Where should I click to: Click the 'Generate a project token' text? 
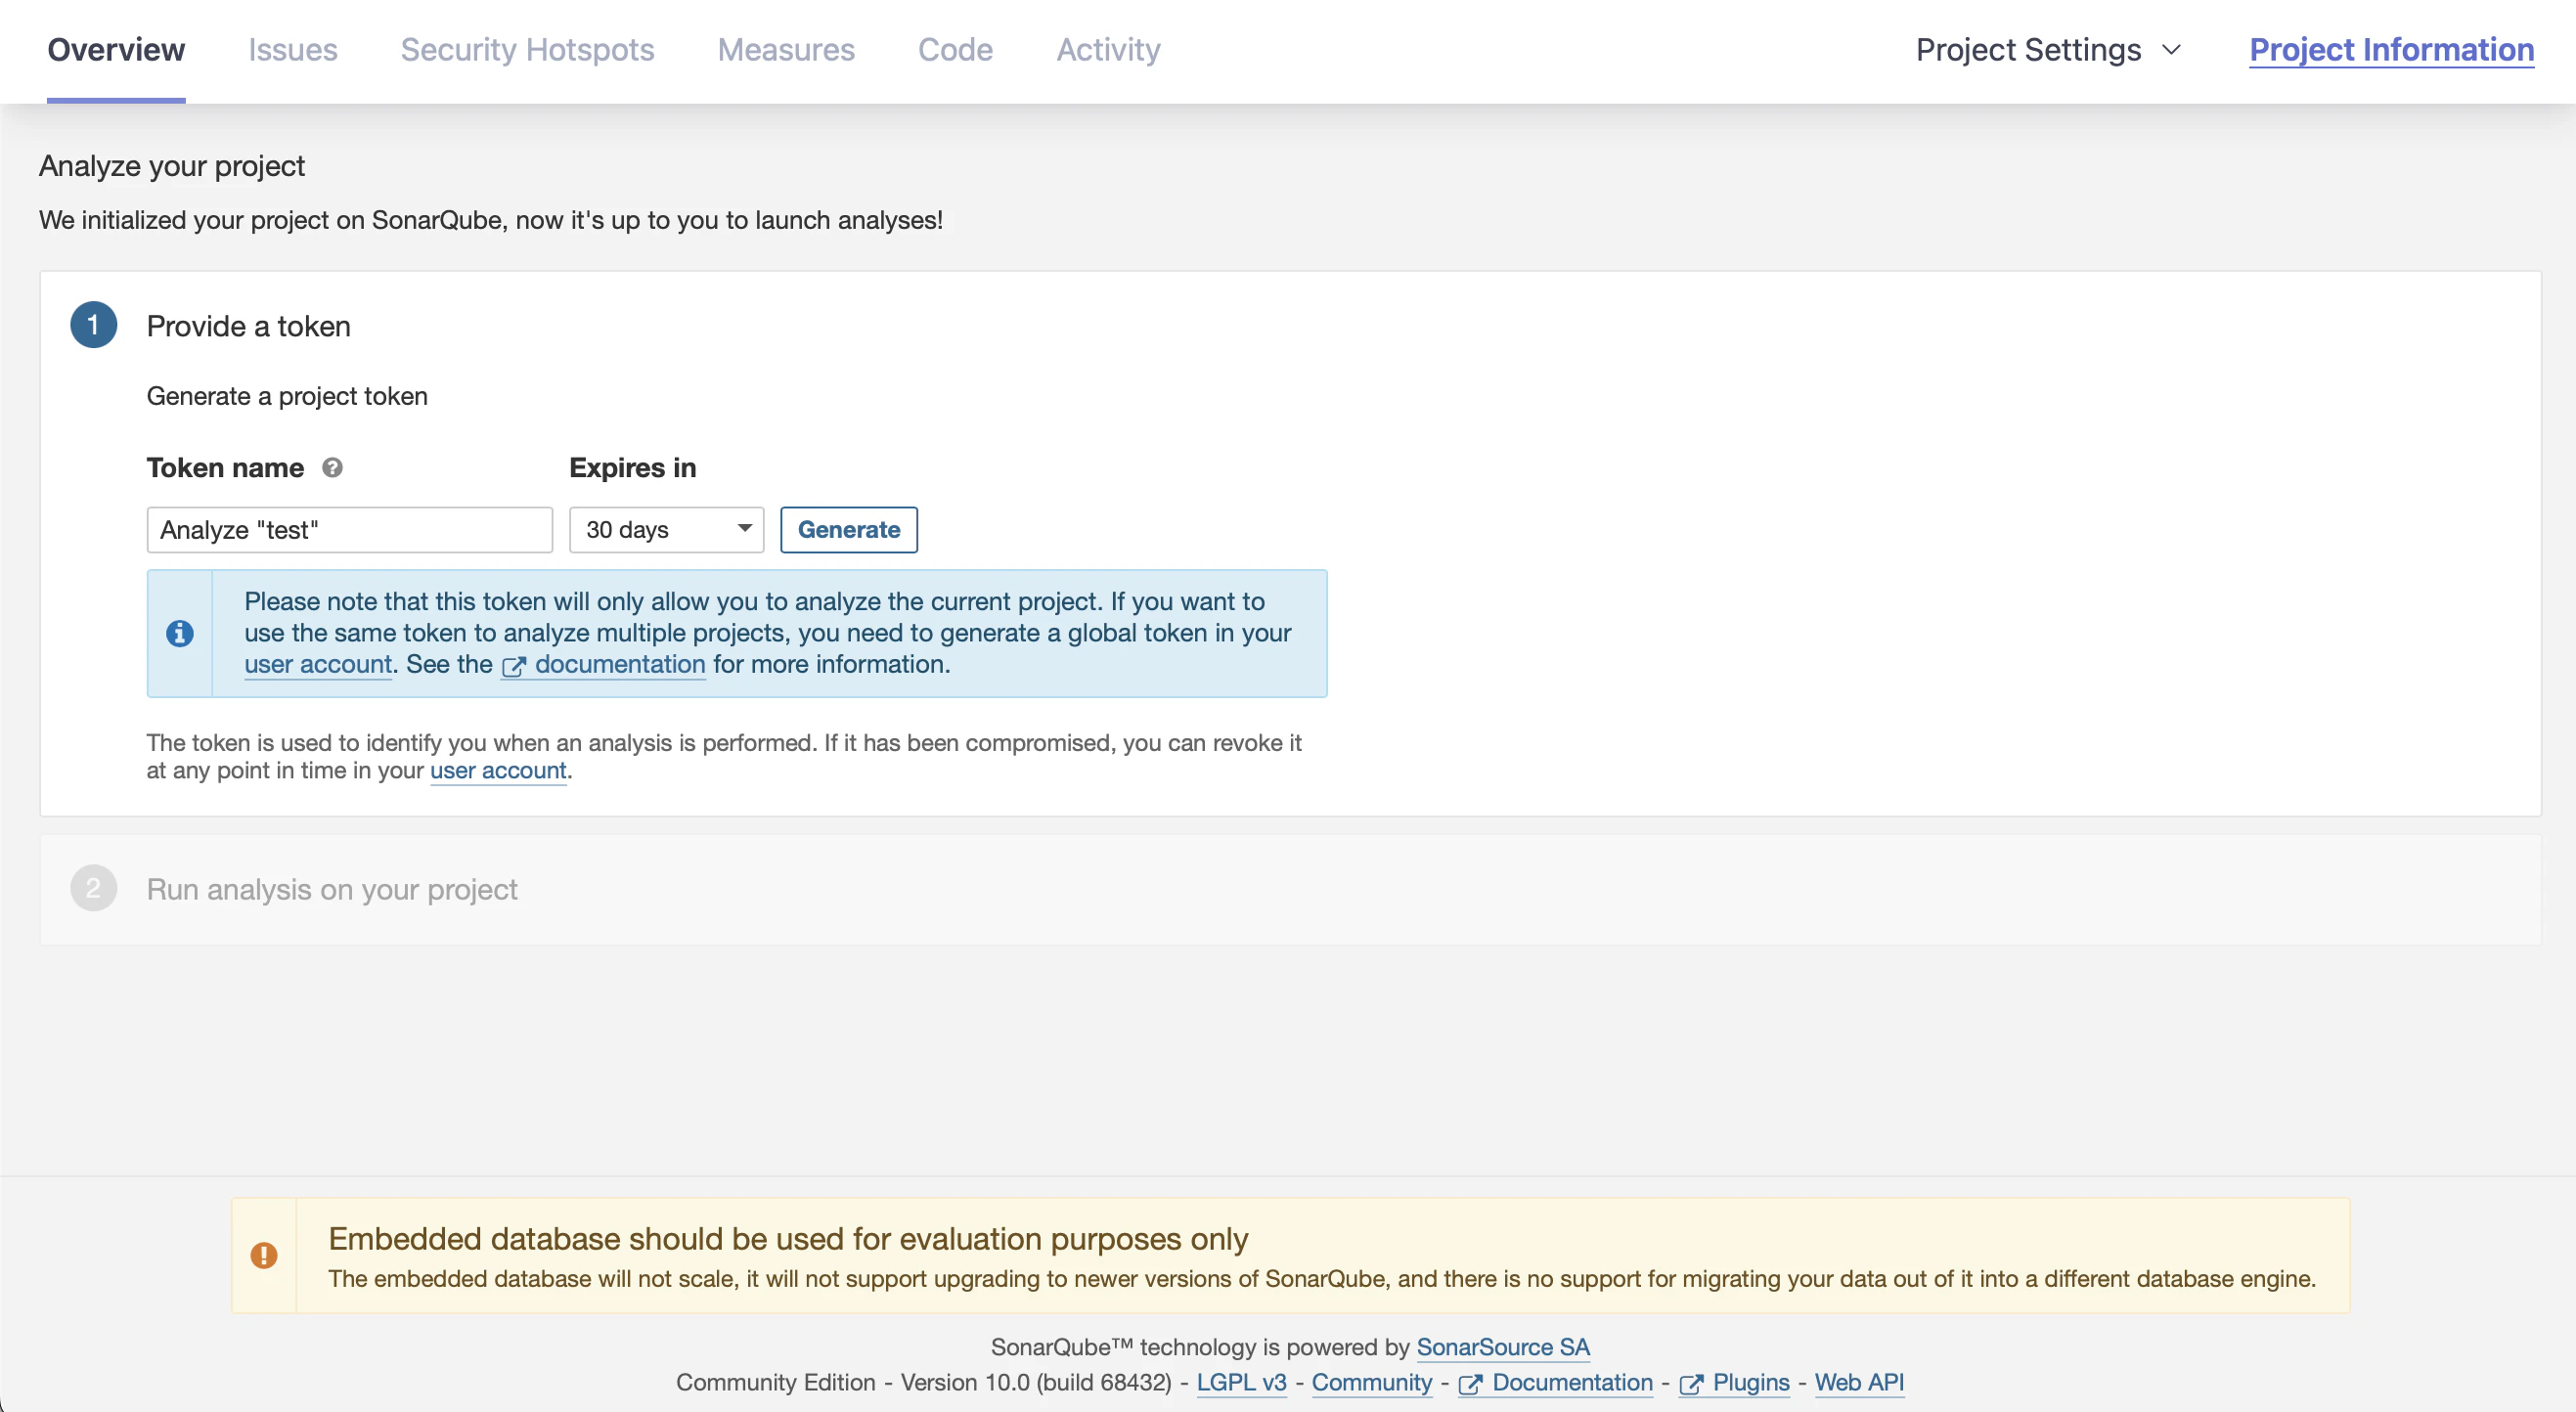point(287,396)
